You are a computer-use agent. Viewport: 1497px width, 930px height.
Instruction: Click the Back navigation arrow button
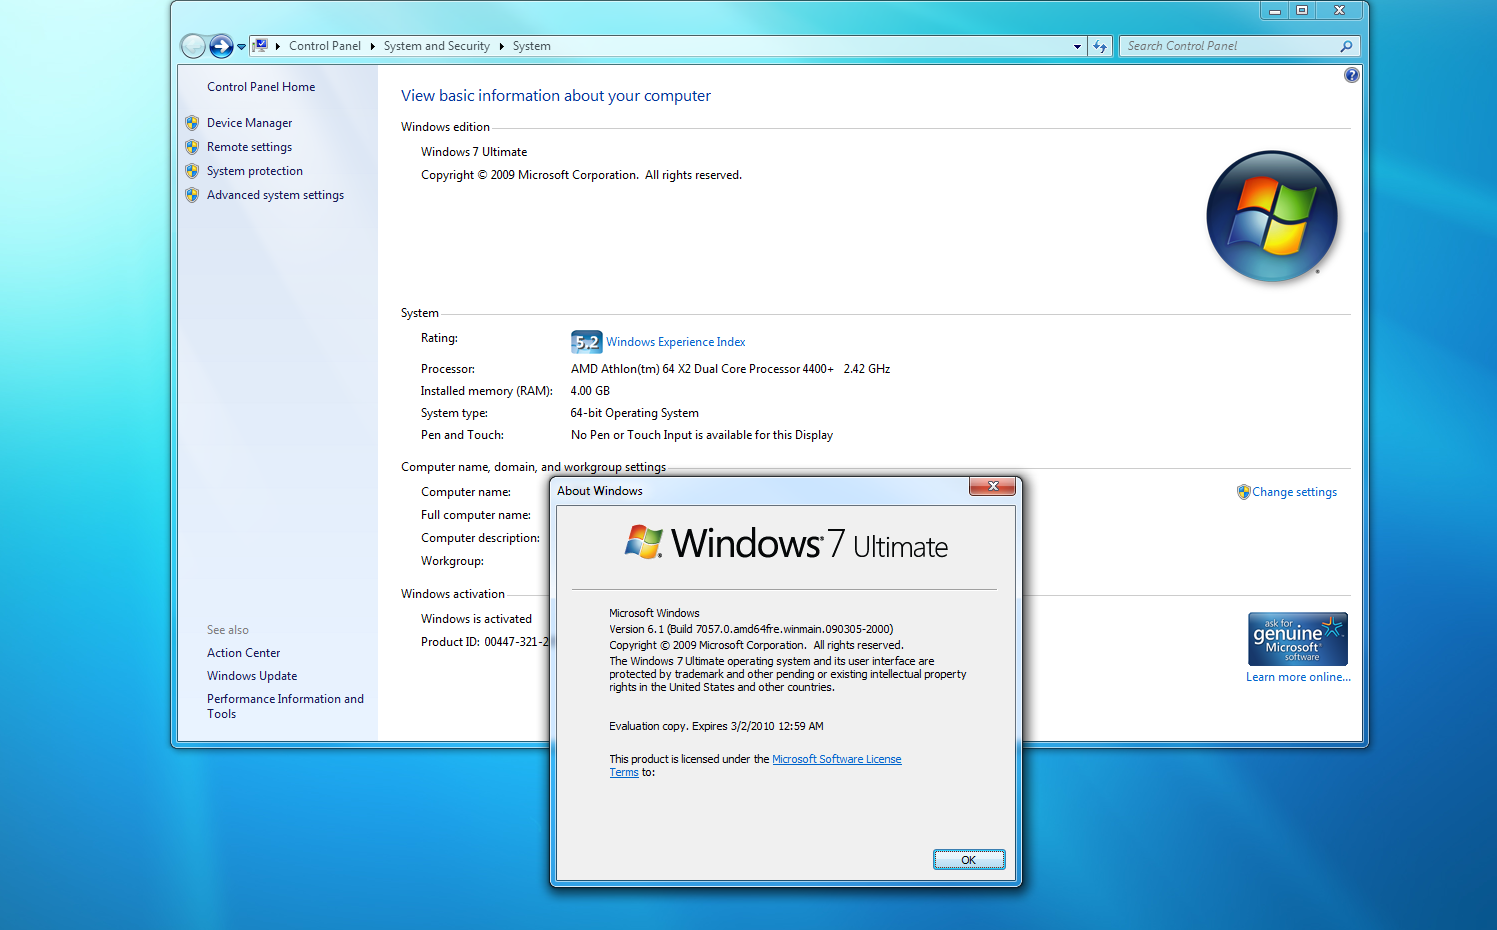[193, 46]
